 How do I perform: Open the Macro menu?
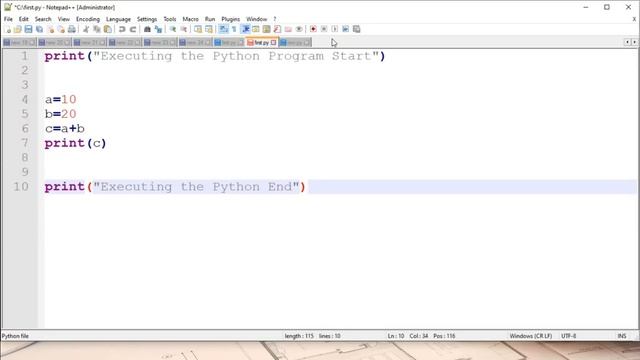pyautogui.click(x=190, y=19)
